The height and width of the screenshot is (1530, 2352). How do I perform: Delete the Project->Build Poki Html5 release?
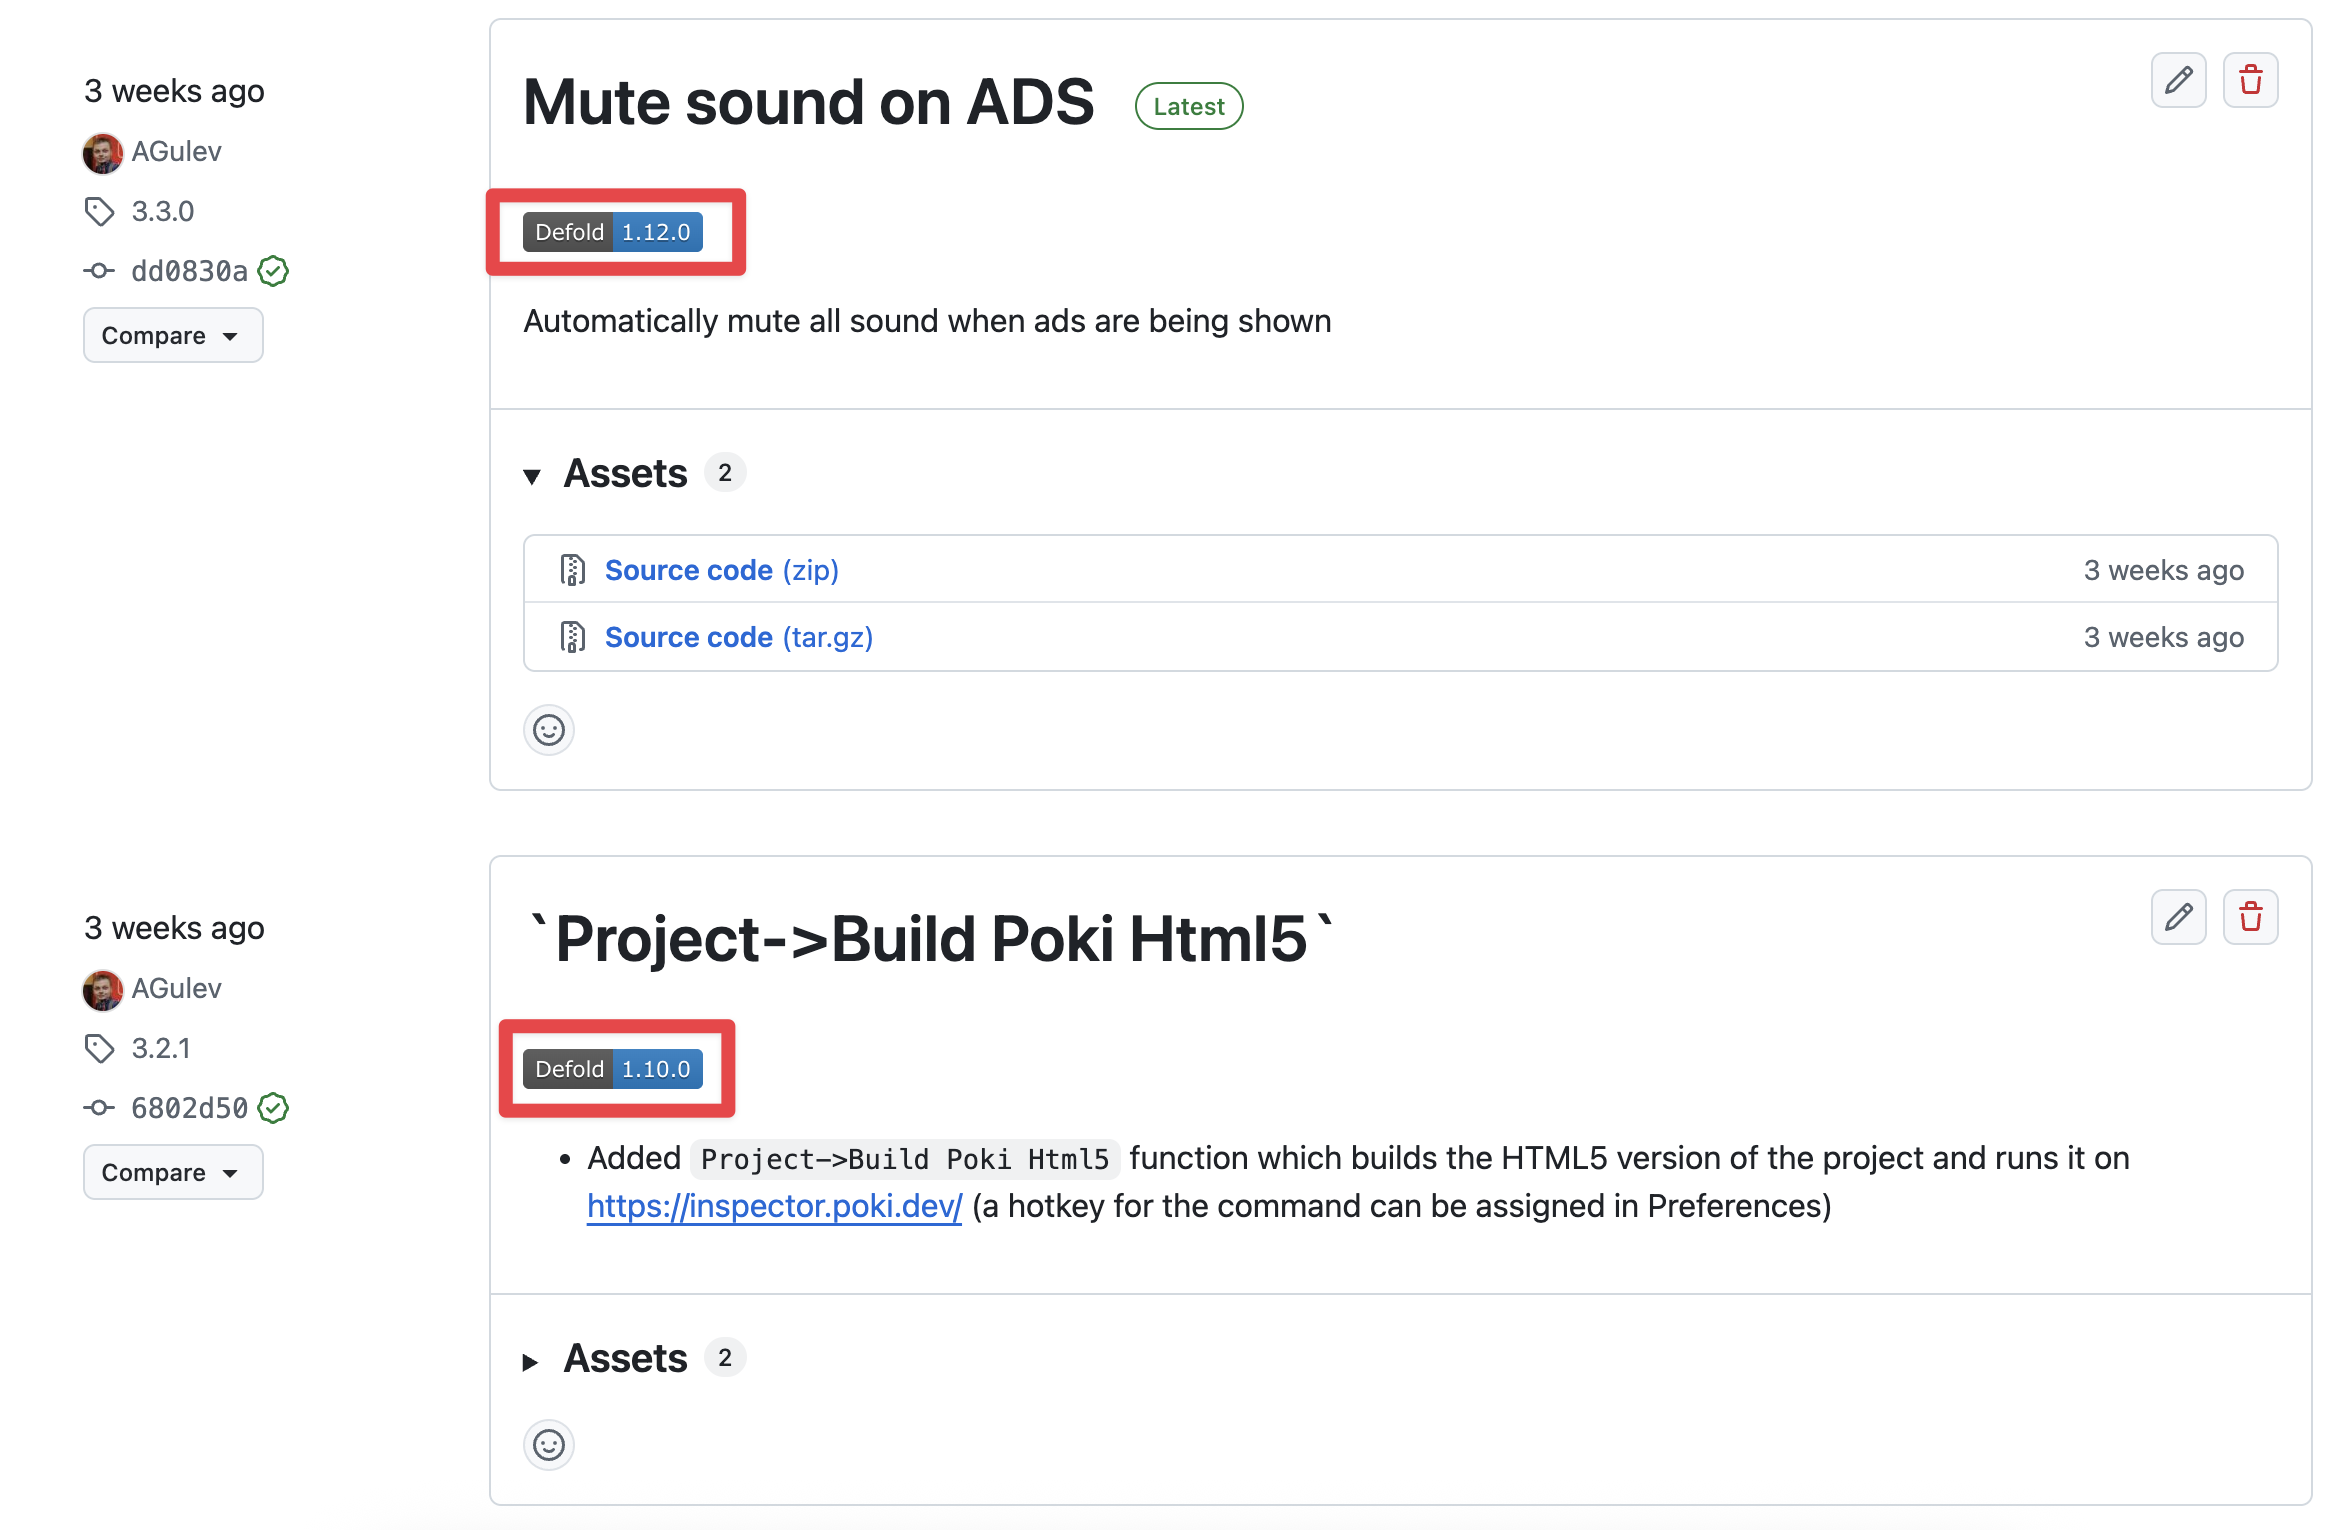tap(2250, 917)
